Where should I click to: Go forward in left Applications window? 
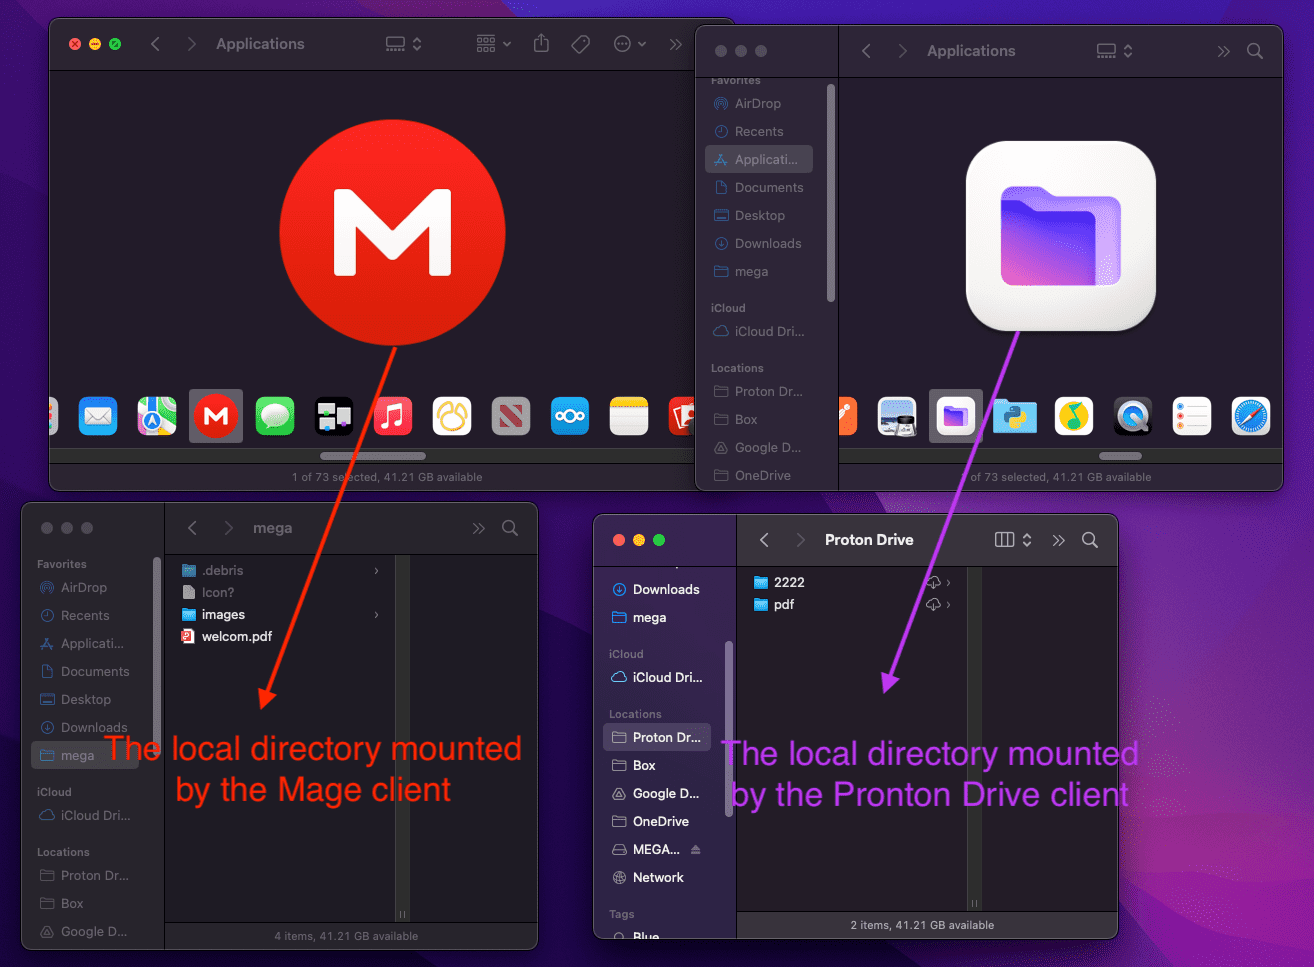coord(191,44)
